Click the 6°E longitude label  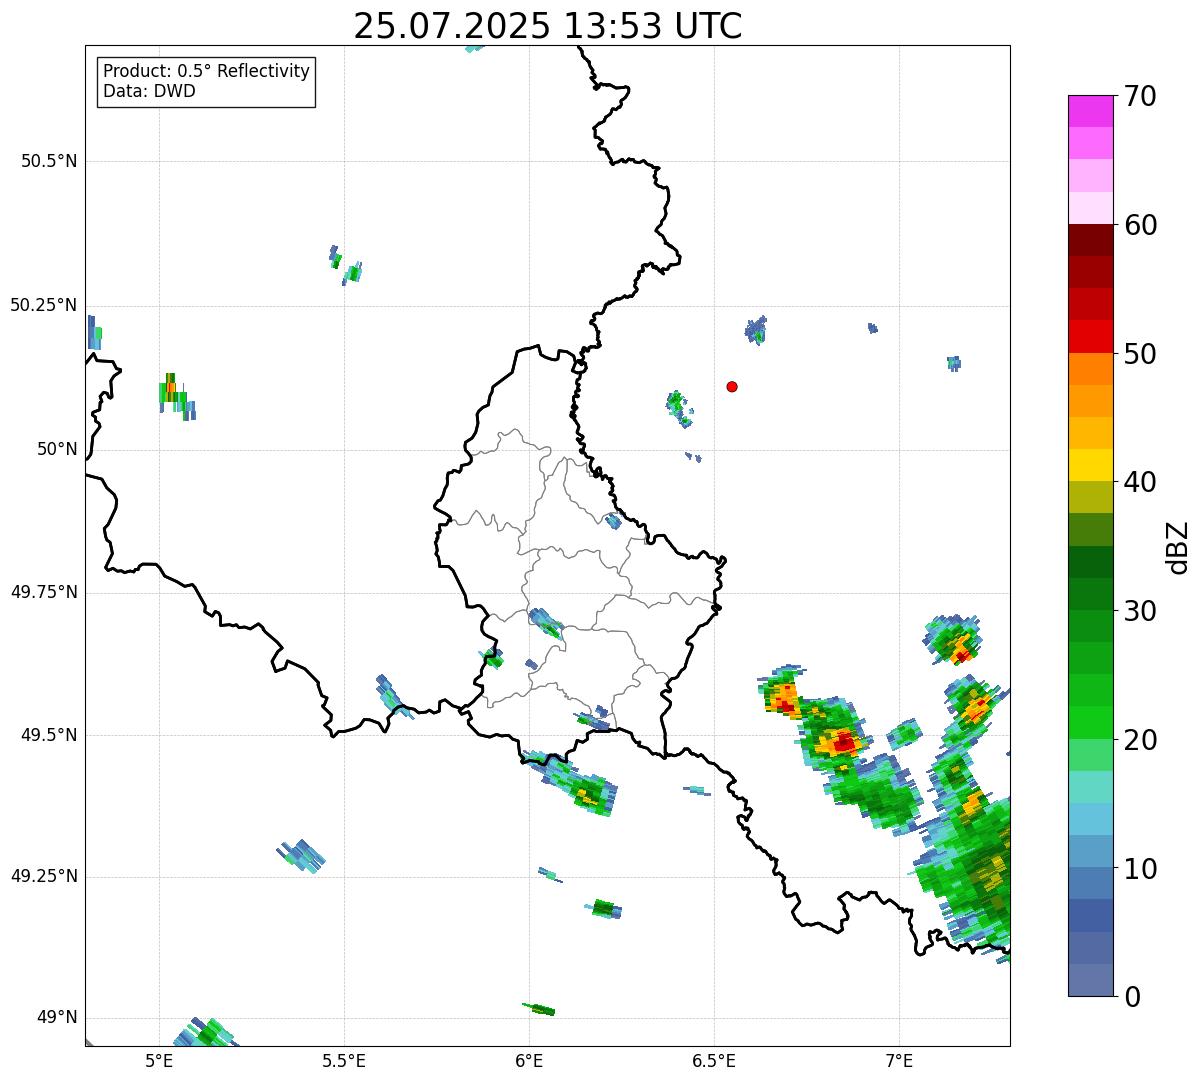pos(529,1060)
